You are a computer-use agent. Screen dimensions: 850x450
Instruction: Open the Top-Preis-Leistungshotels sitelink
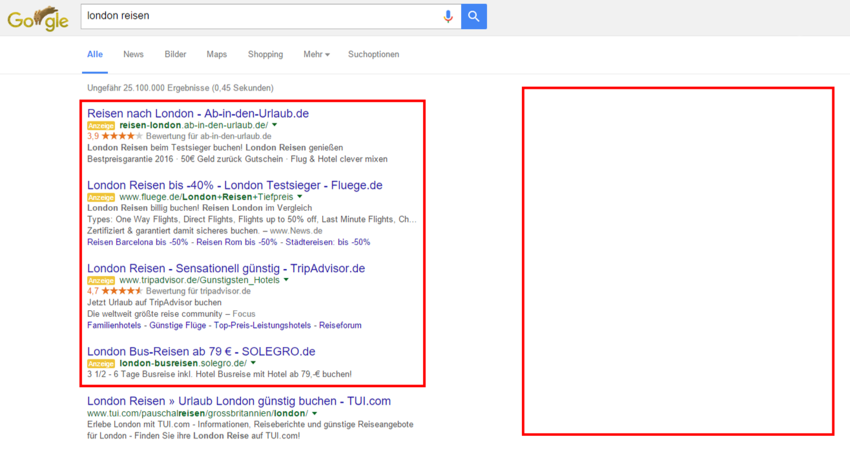(x=262, y=325)
